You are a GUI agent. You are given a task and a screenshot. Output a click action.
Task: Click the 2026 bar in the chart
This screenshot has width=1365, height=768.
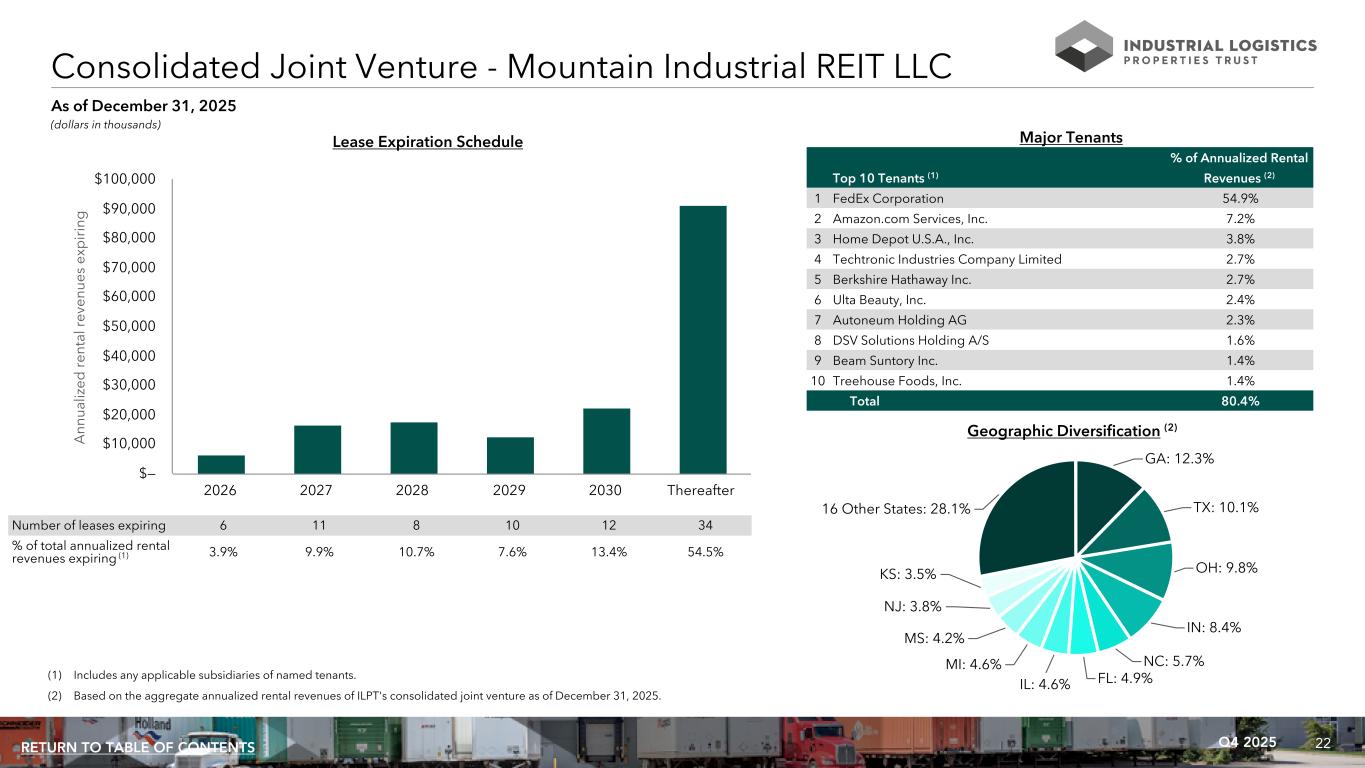(x=221, y=464)
